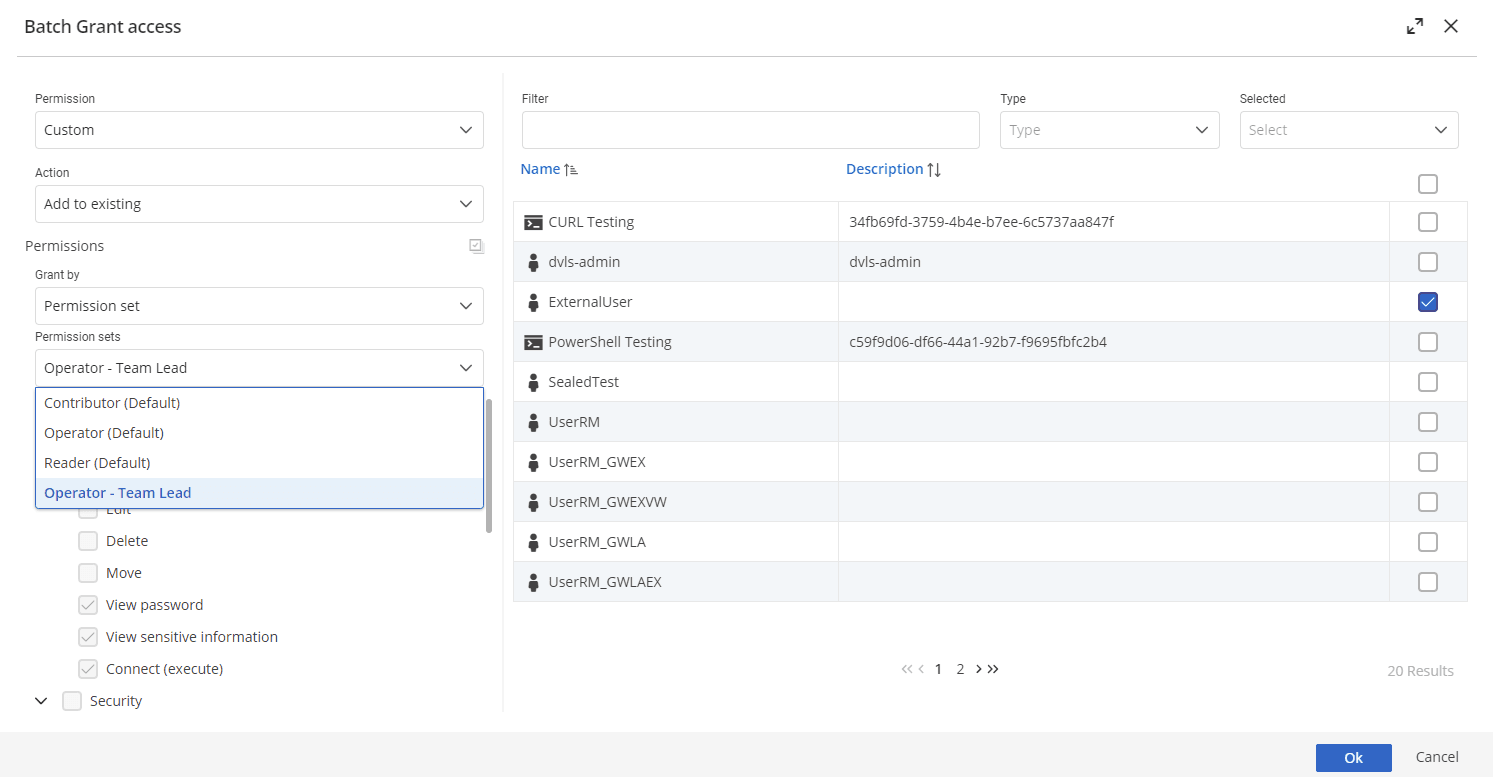Click the Description column sort icon

pos(932,168)
